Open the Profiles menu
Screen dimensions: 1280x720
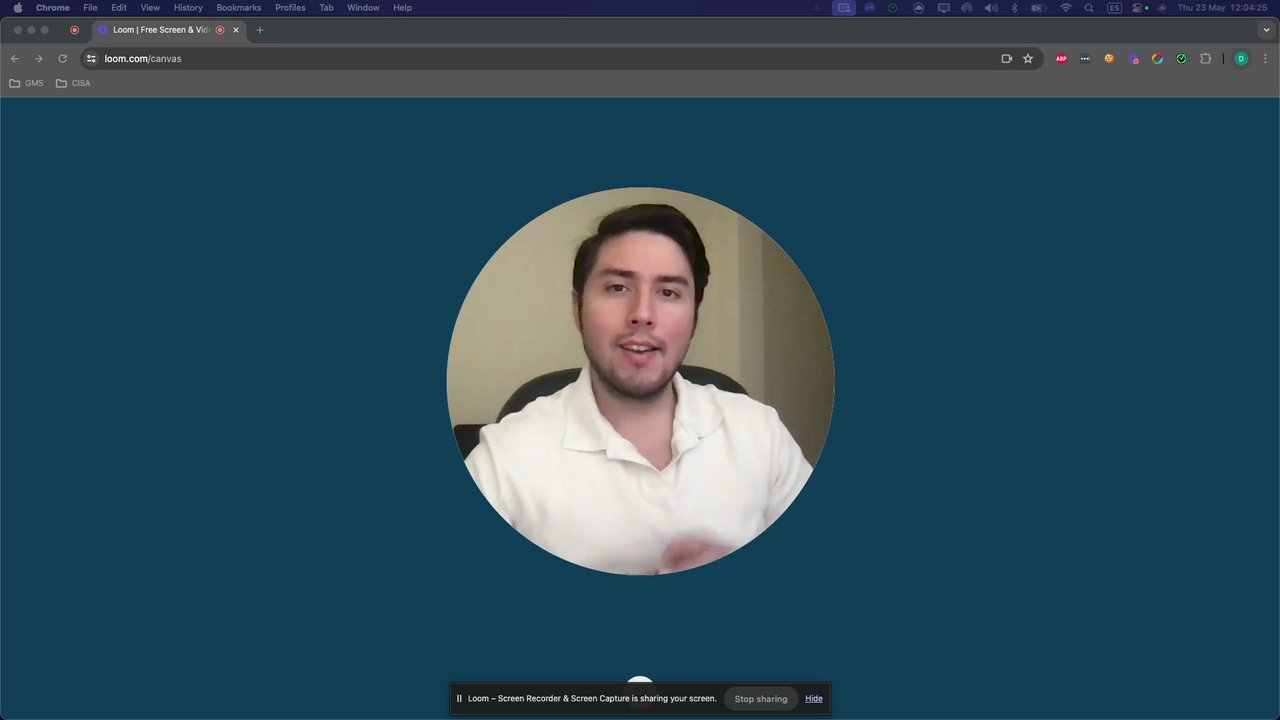290,7
